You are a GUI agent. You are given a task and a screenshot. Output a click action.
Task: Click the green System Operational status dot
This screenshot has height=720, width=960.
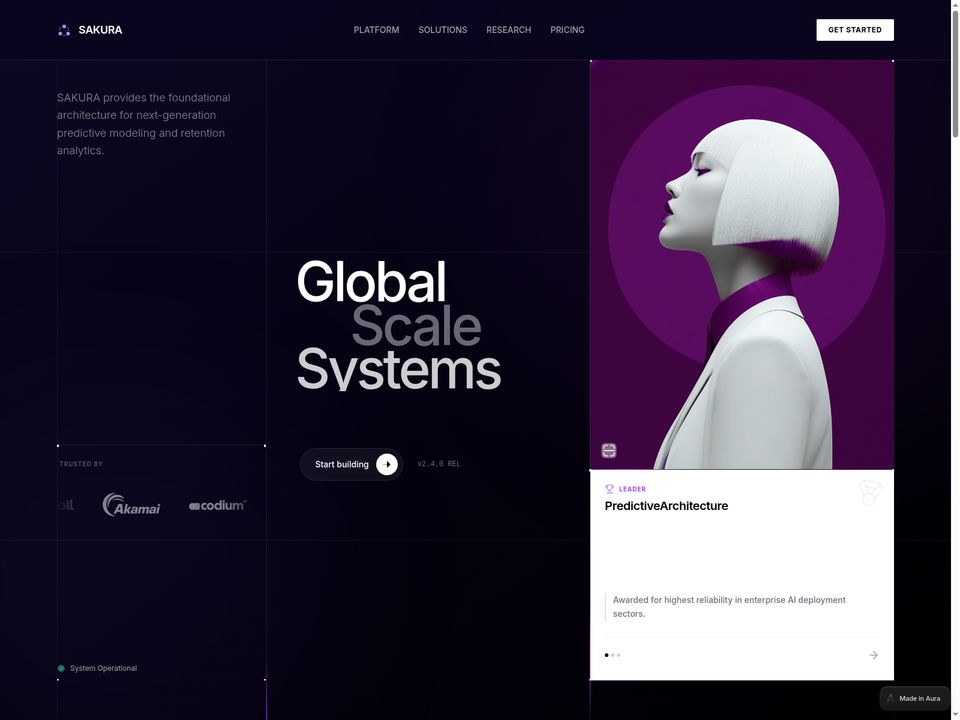click(x=61, y=668)
